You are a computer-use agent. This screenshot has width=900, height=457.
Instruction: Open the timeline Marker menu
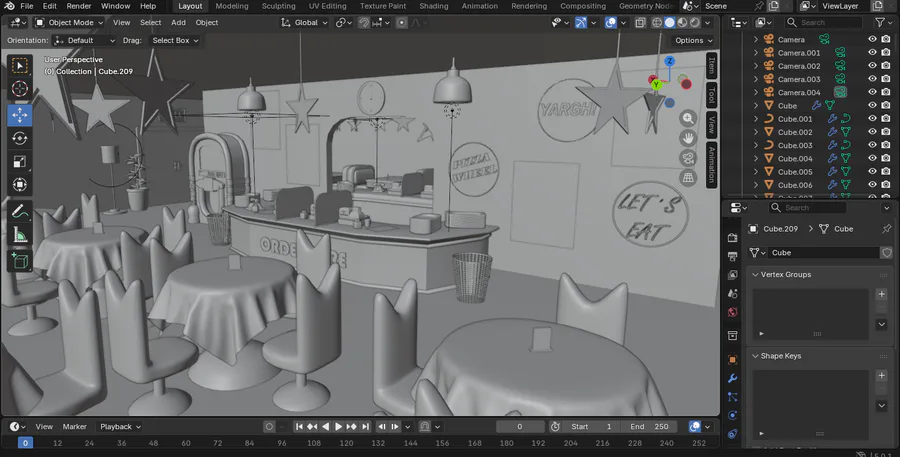[75, 427]
